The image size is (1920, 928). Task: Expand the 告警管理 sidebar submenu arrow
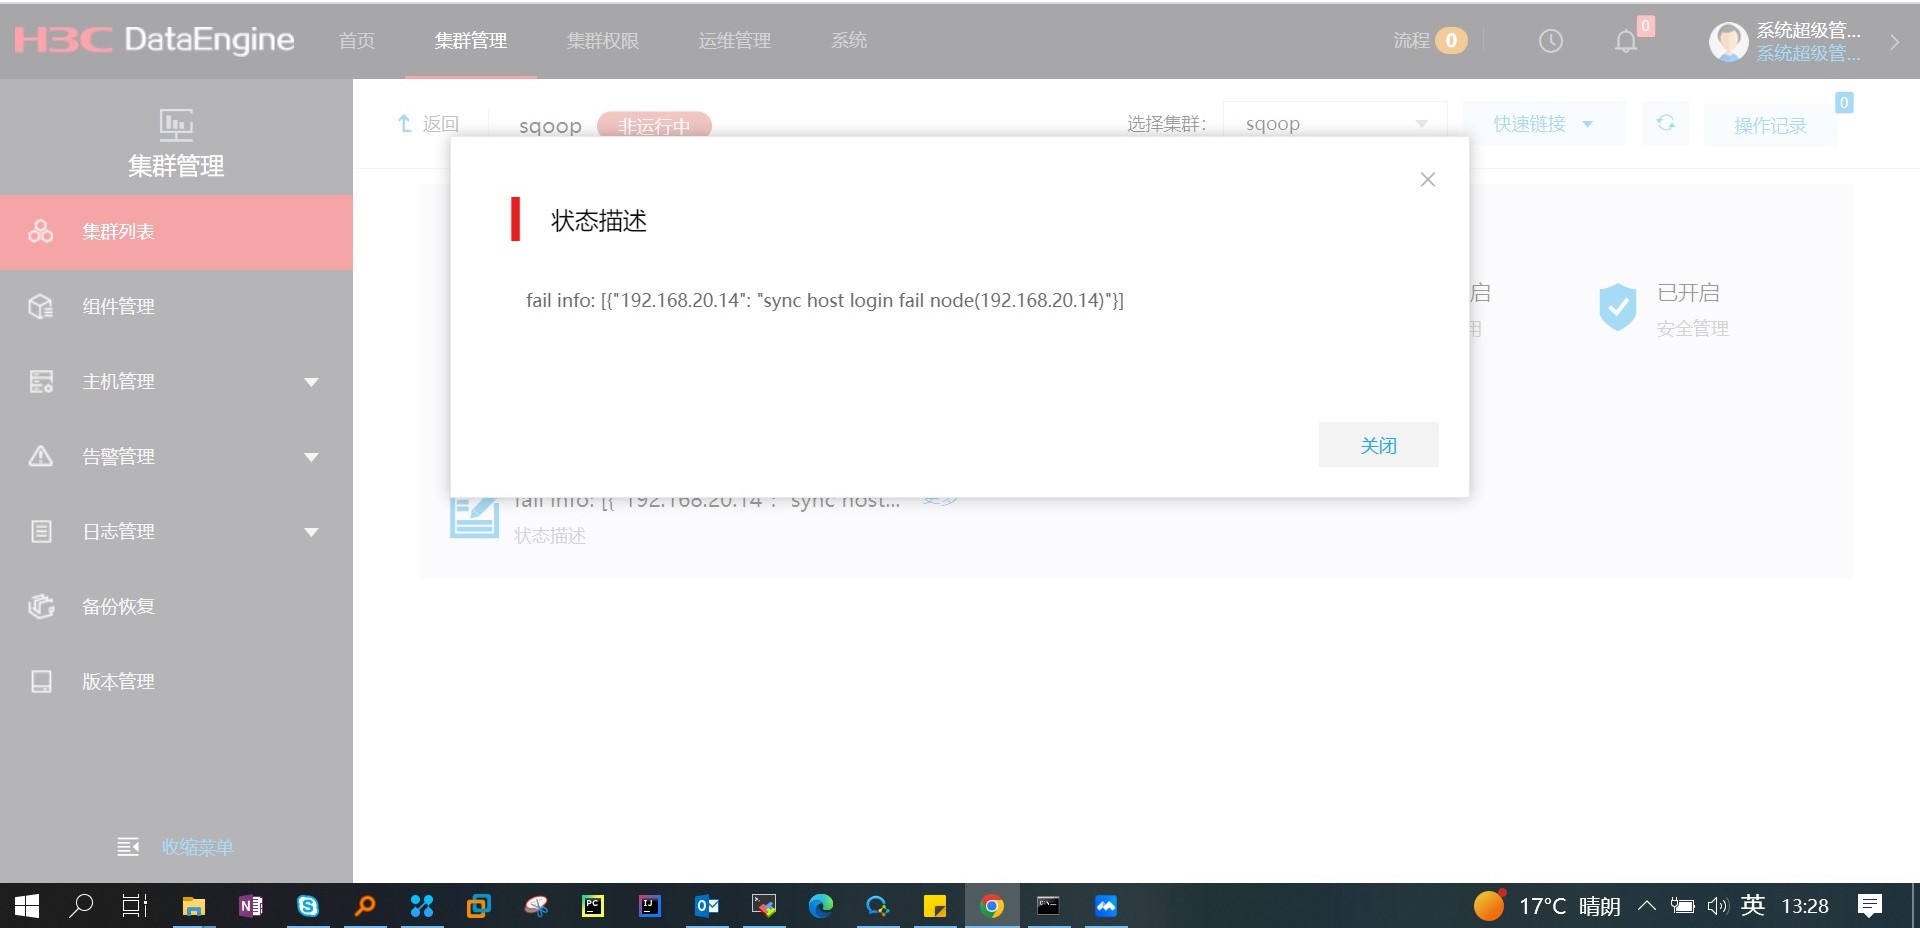[x=311, y=457]
